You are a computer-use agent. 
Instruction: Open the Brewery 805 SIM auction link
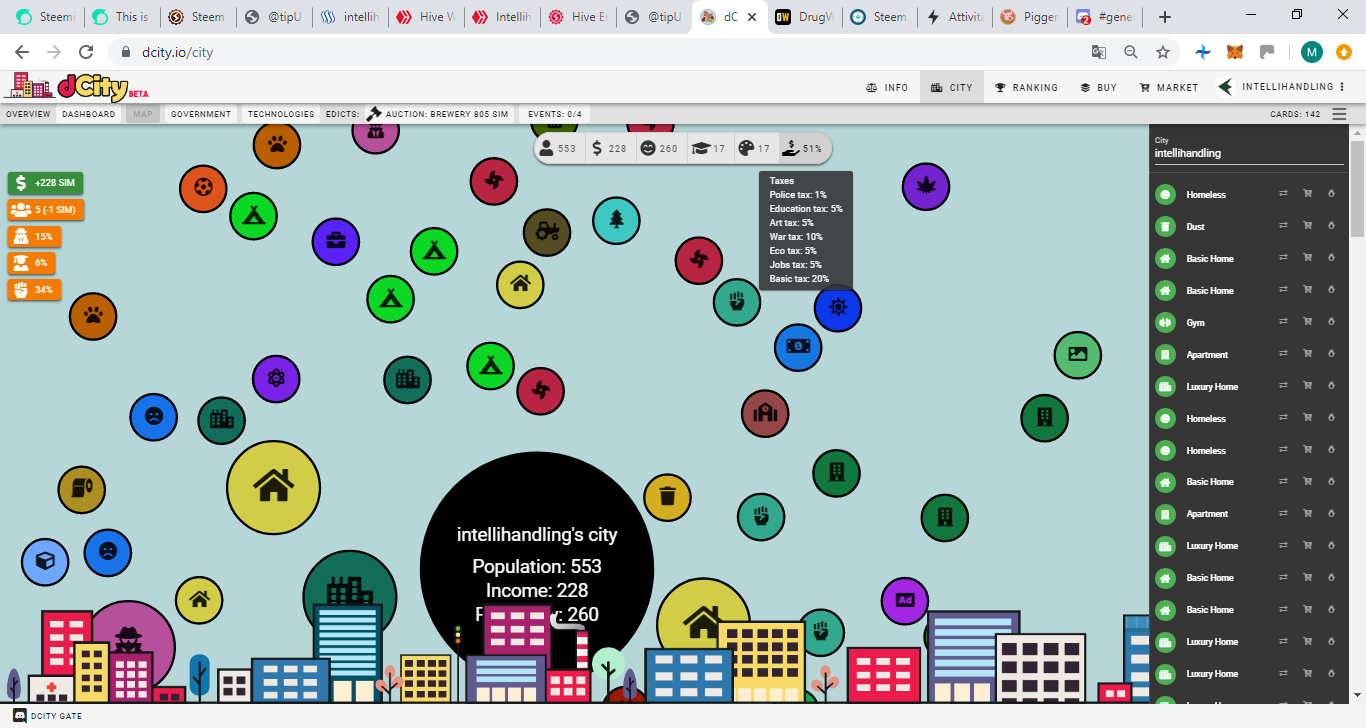coord(438,114)
